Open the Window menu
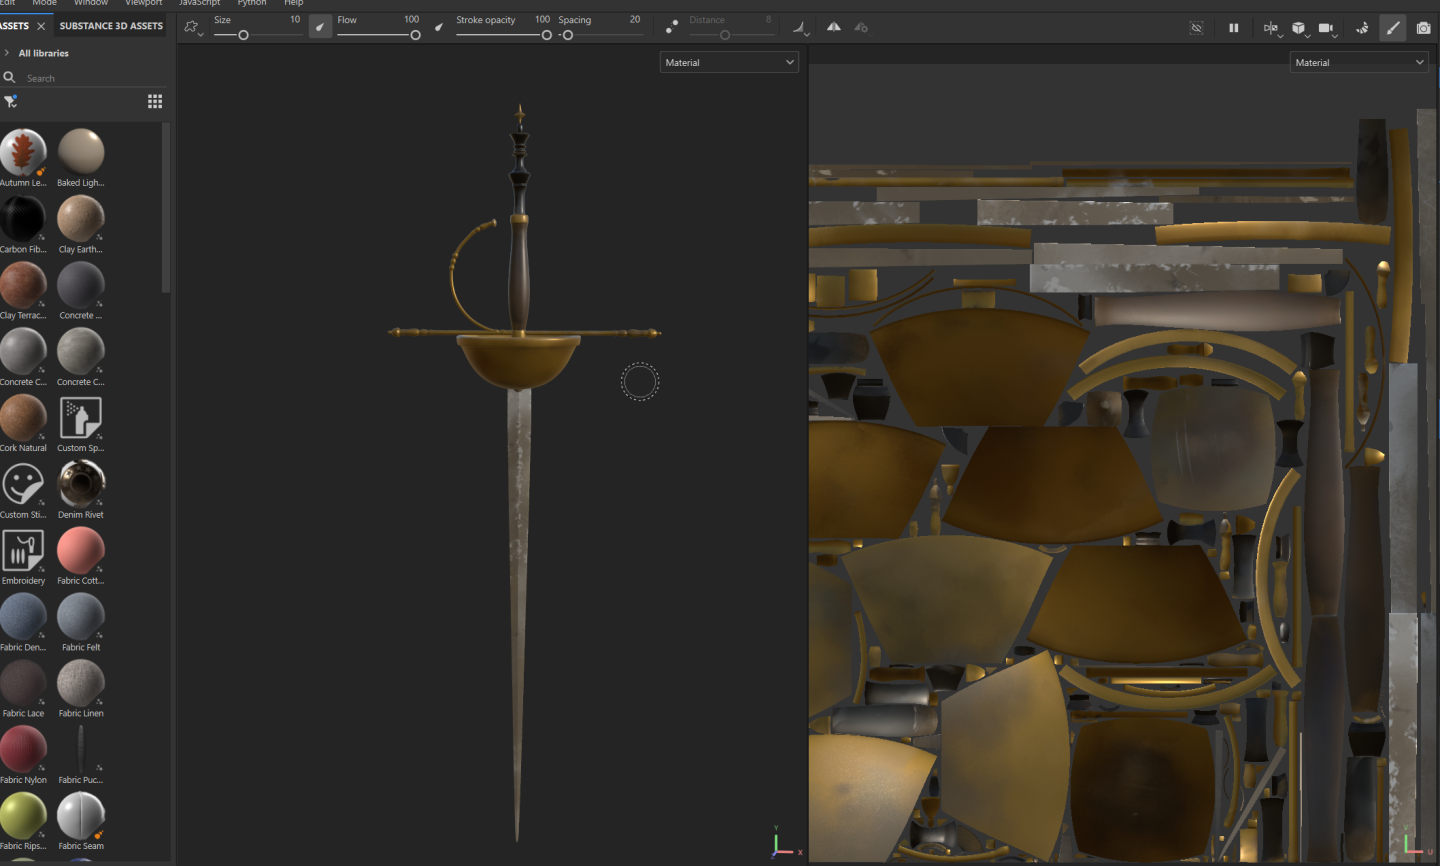This screenshot has height=866, width=1440. tap(91, 3)
